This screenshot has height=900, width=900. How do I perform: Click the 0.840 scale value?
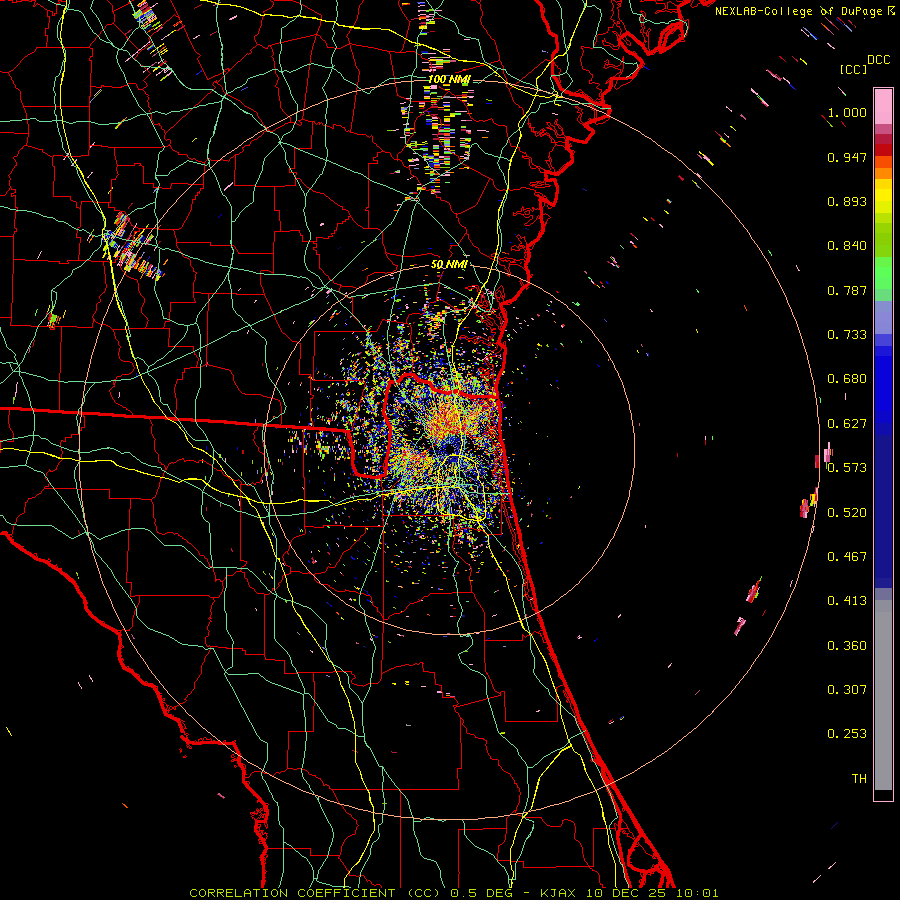[847, 246]
